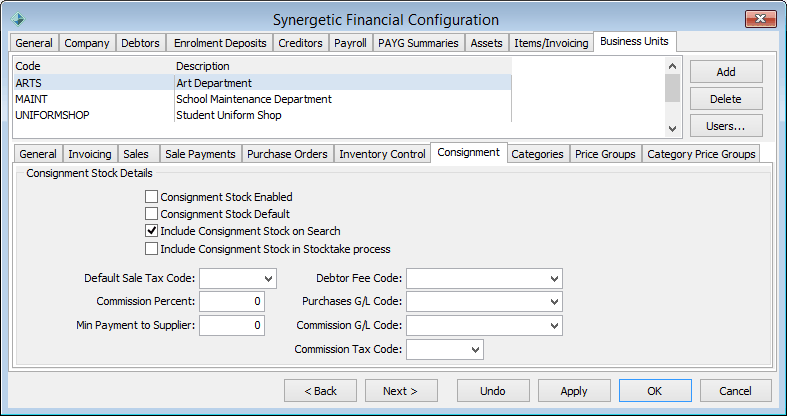Click the Next > button

[401, 391]
